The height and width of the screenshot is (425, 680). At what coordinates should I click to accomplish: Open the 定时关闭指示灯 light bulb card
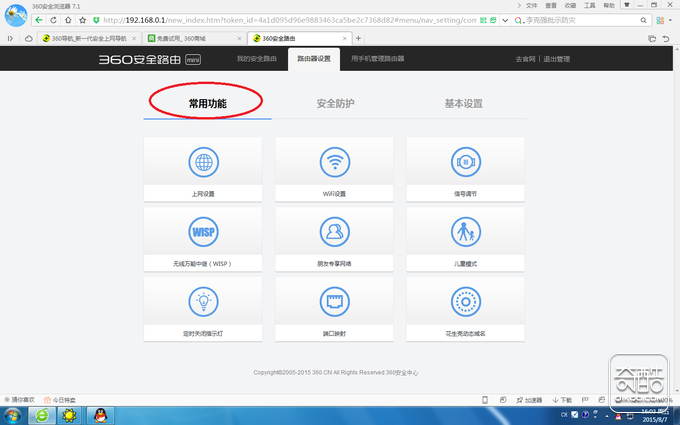point(203,309)
